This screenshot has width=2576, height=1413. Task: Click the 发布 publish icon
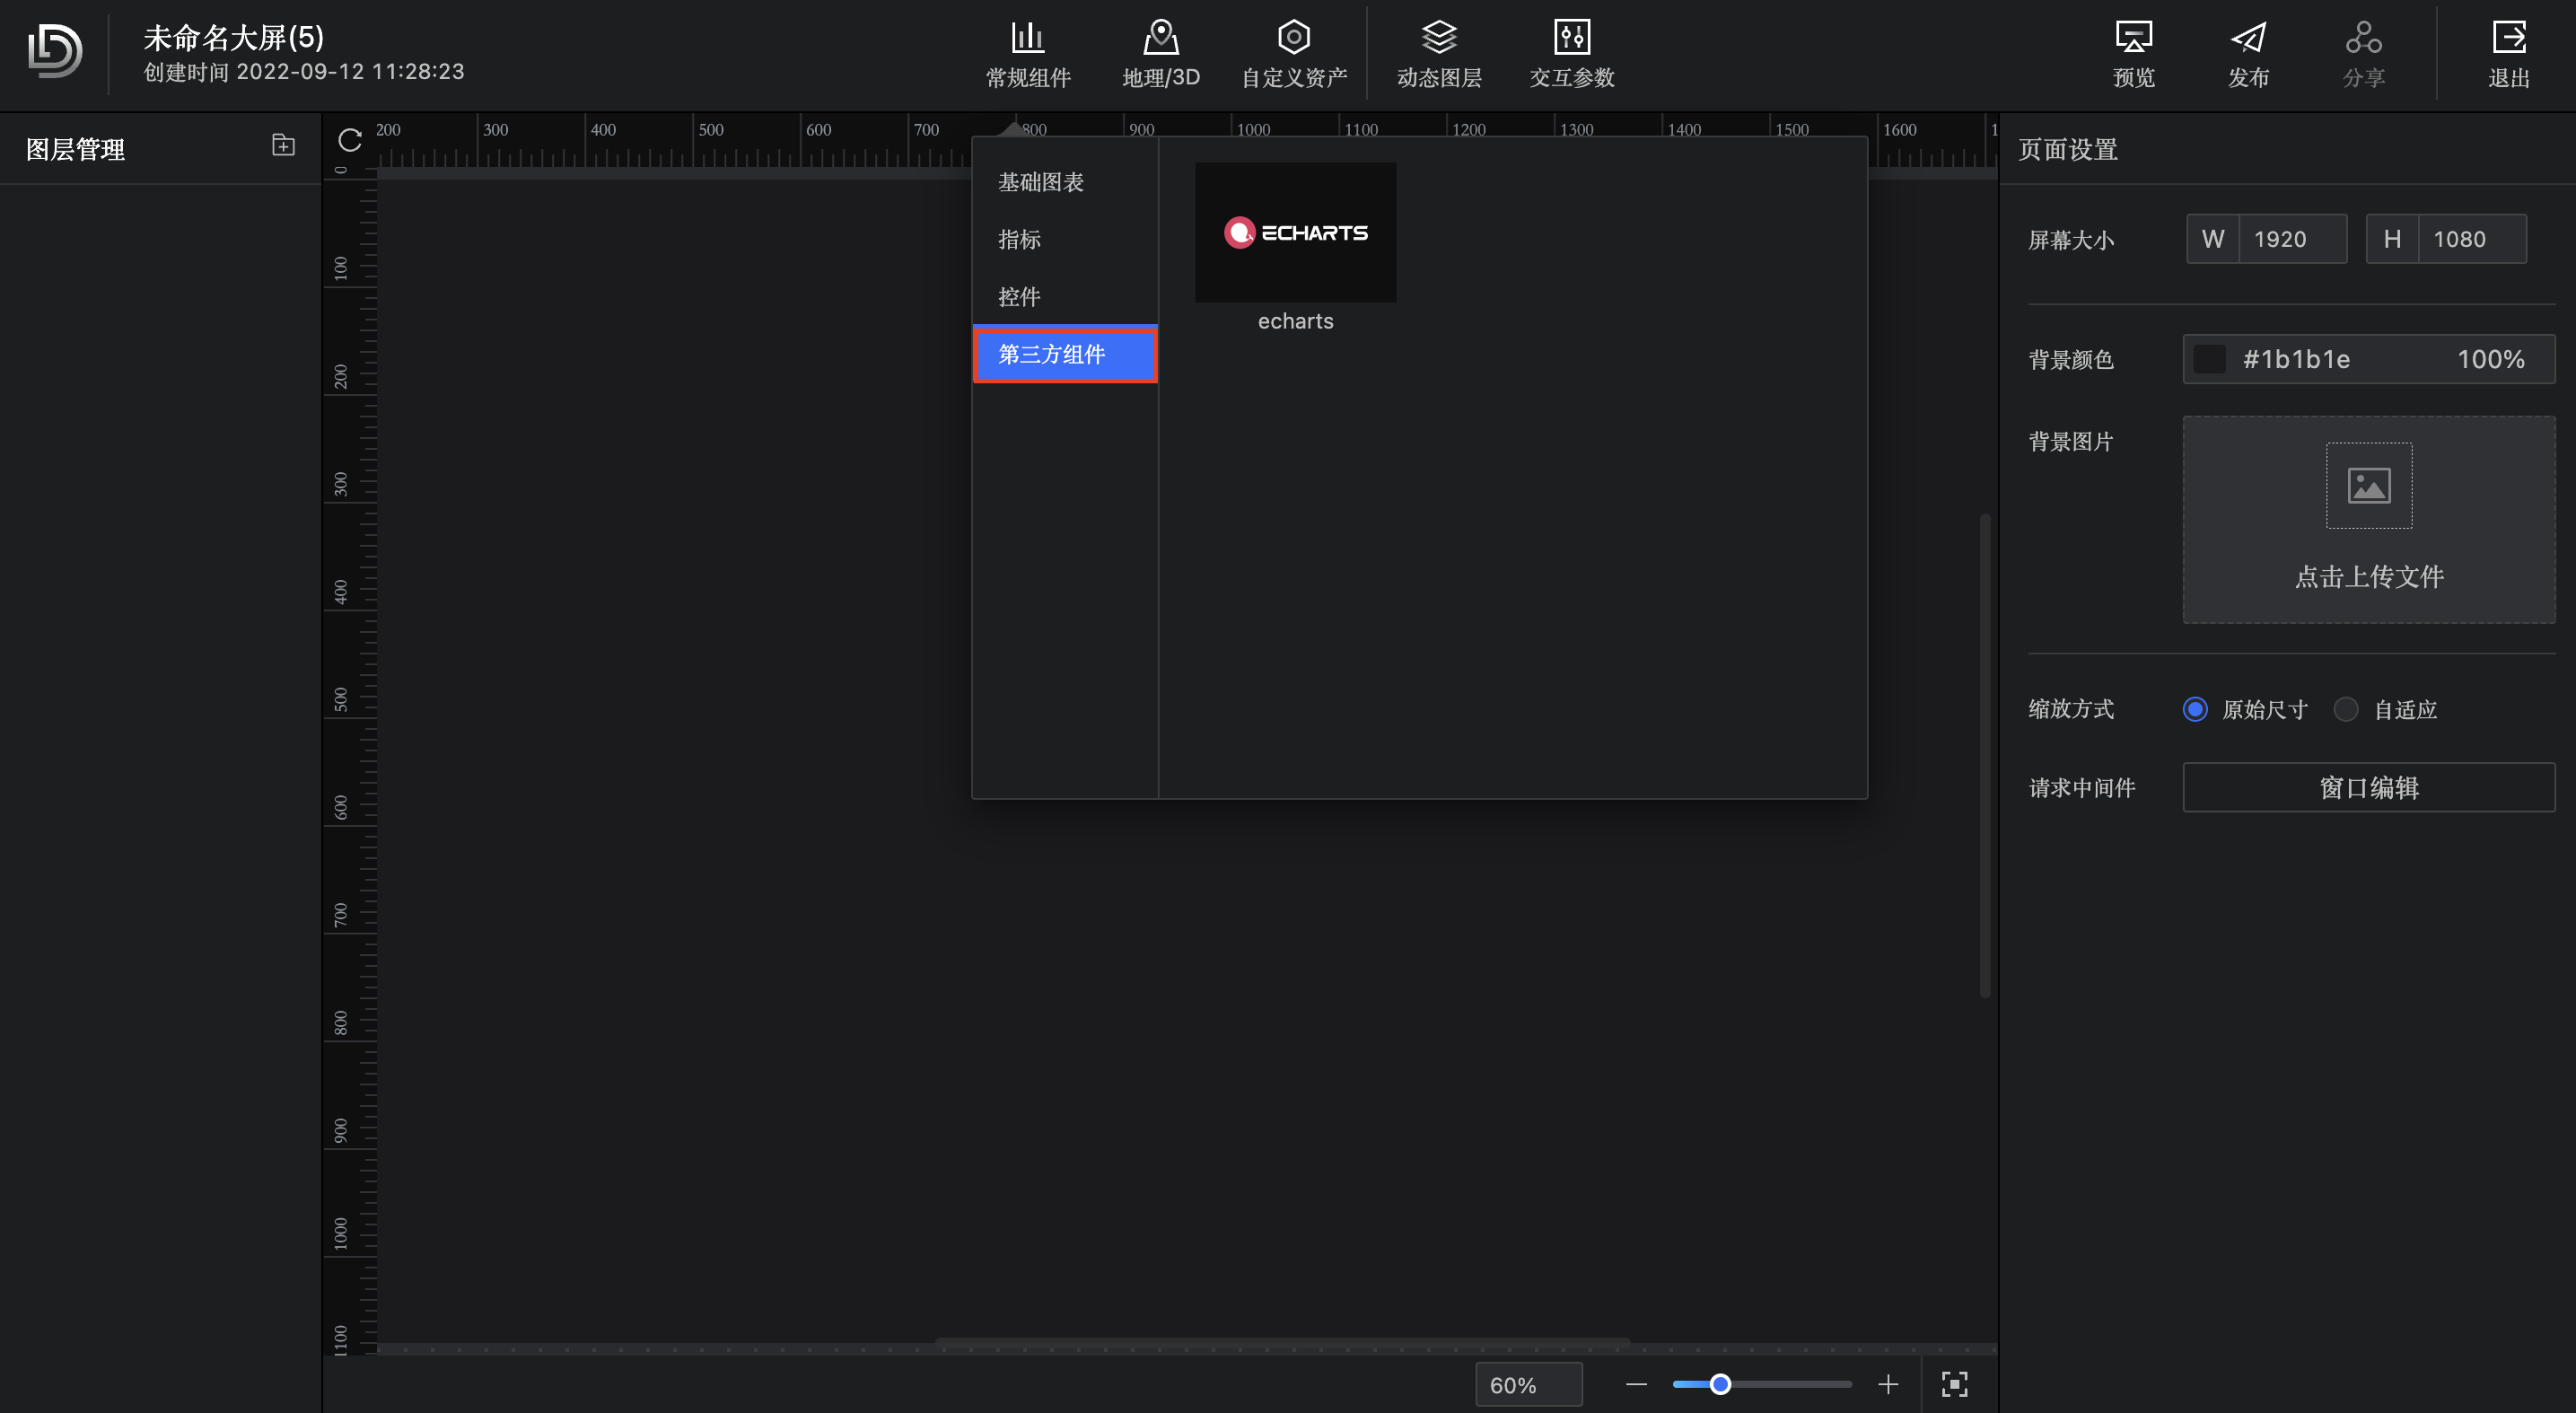[x=2248, y=39]
